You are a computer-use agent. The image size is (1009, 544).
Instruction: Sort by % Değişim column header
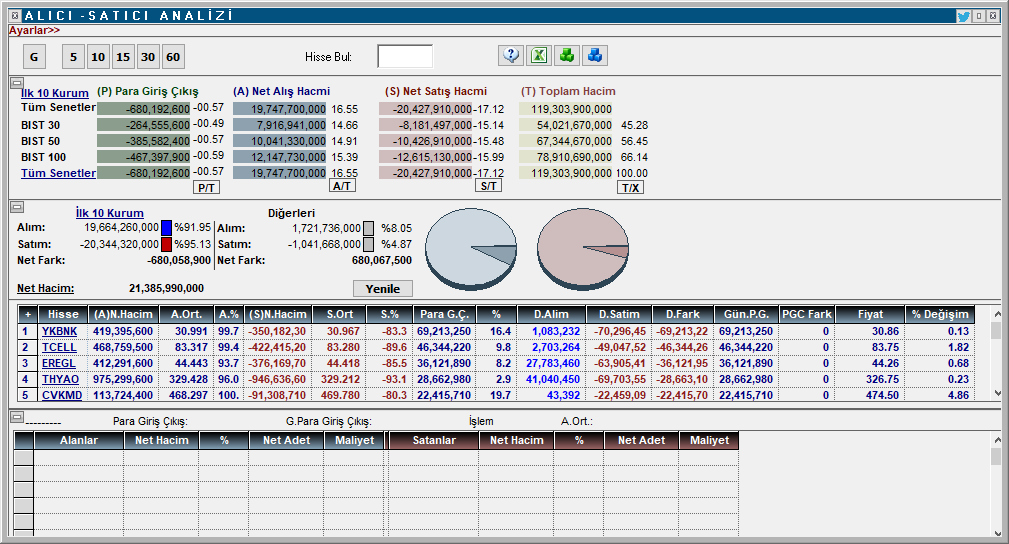pyautogui.click(x=940, y=314)
